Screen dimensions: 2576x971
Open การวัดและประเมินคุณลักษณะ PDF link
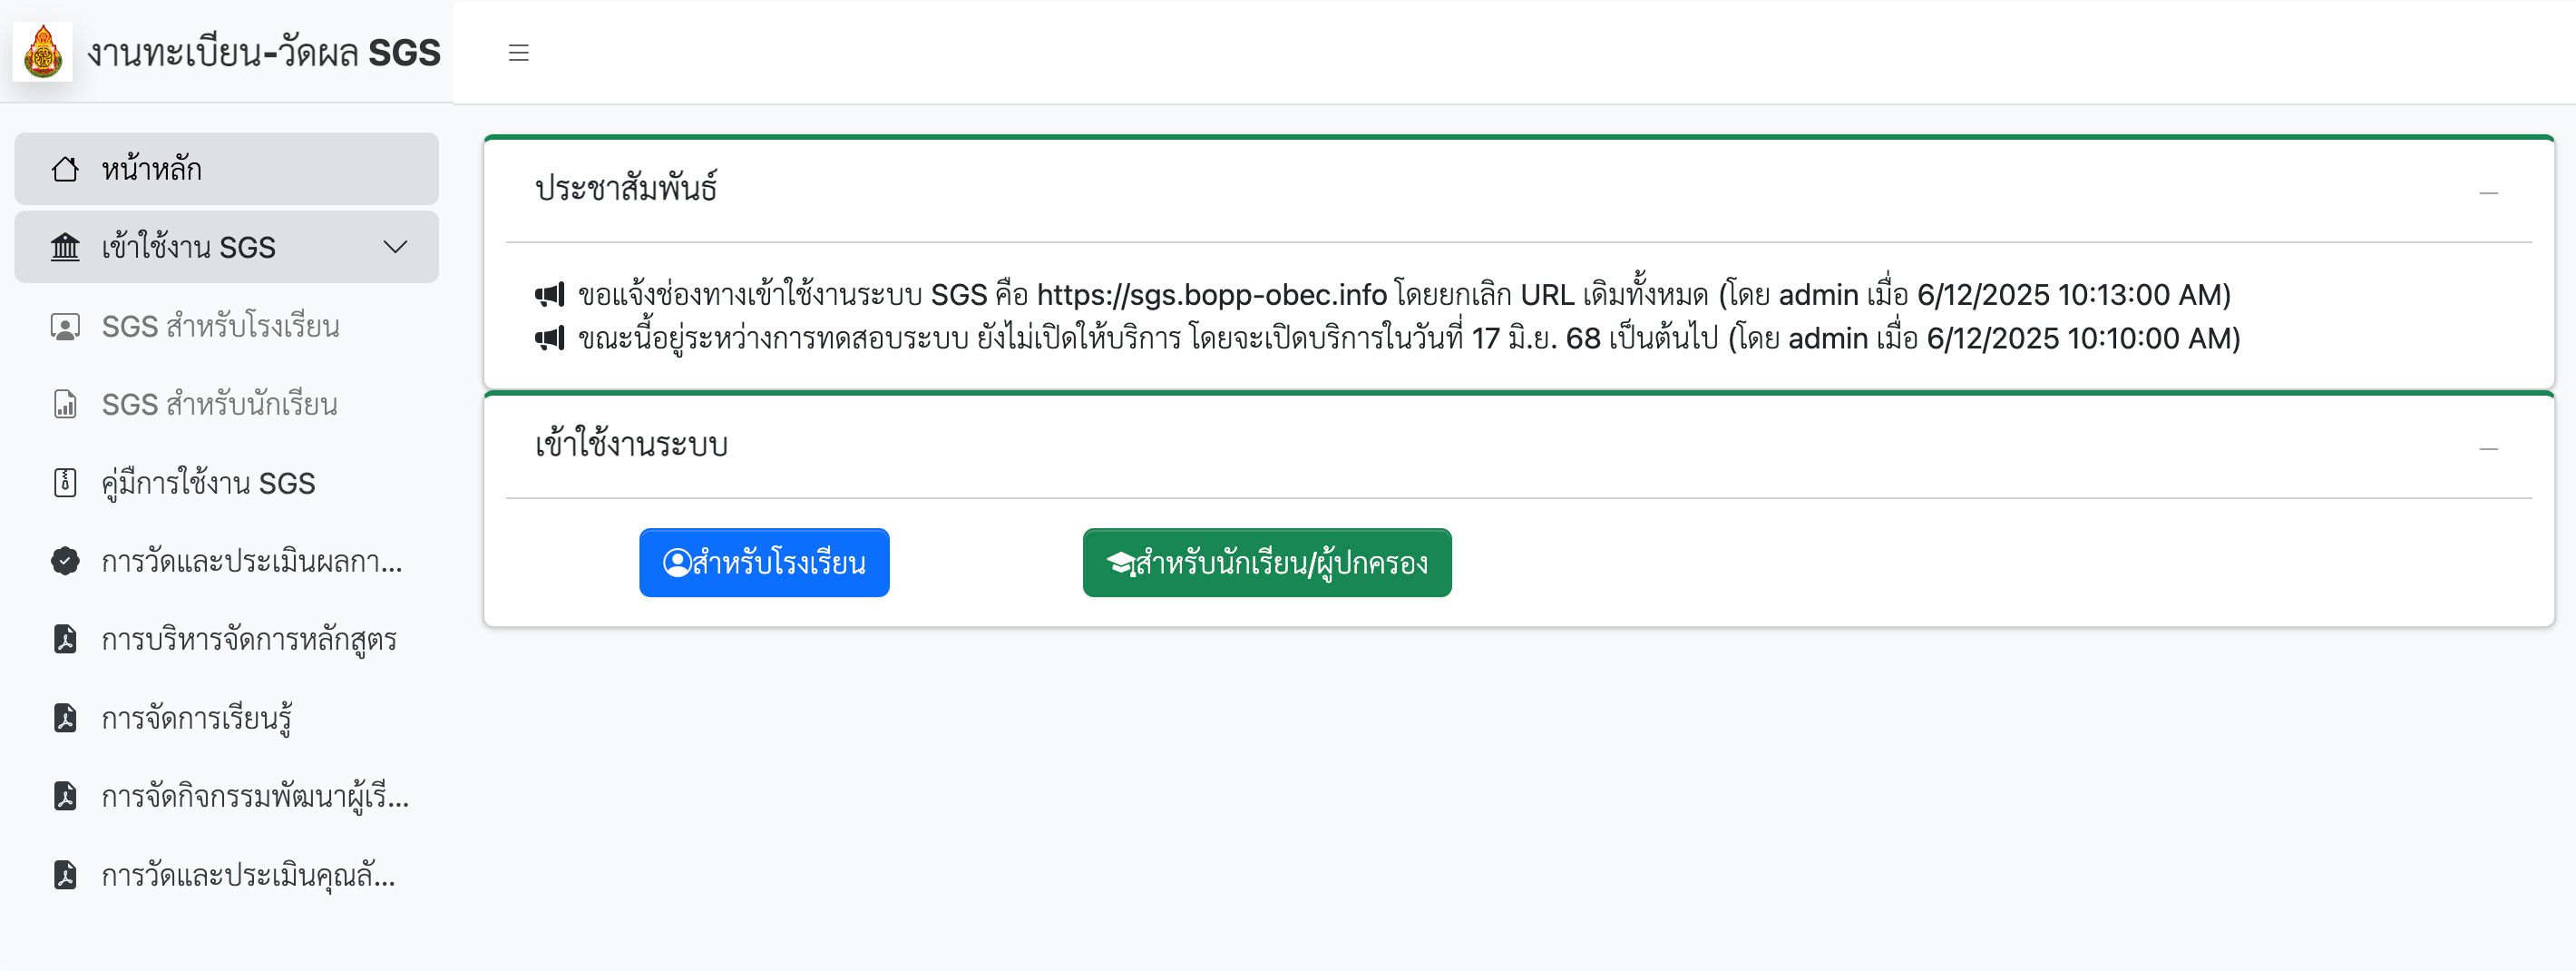point(248,876)
